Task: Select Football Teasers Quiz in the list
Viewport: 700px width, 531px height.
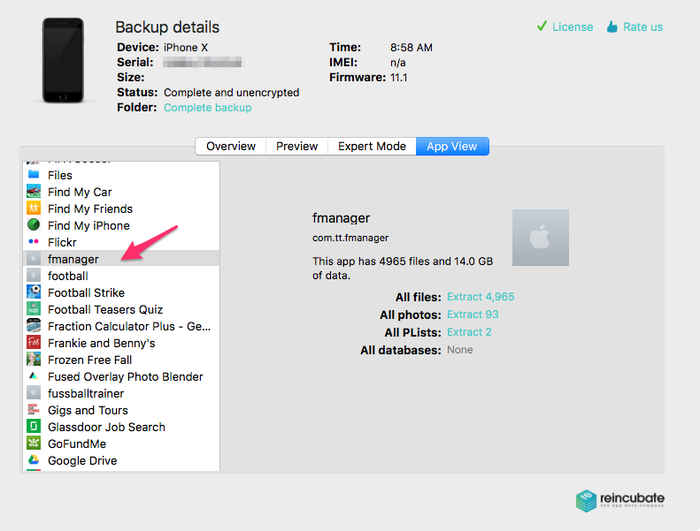Action: (121, 309)
